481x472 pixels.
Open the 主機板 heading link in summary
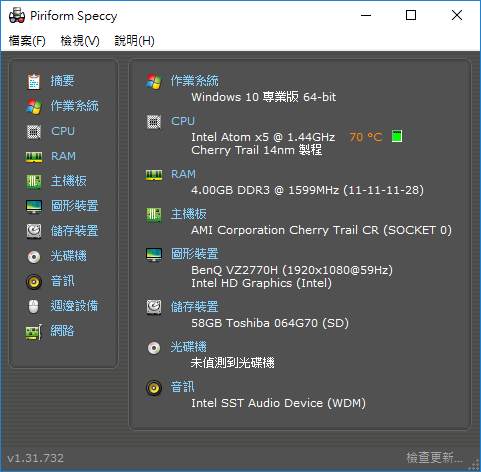click(x=189, y=214)
